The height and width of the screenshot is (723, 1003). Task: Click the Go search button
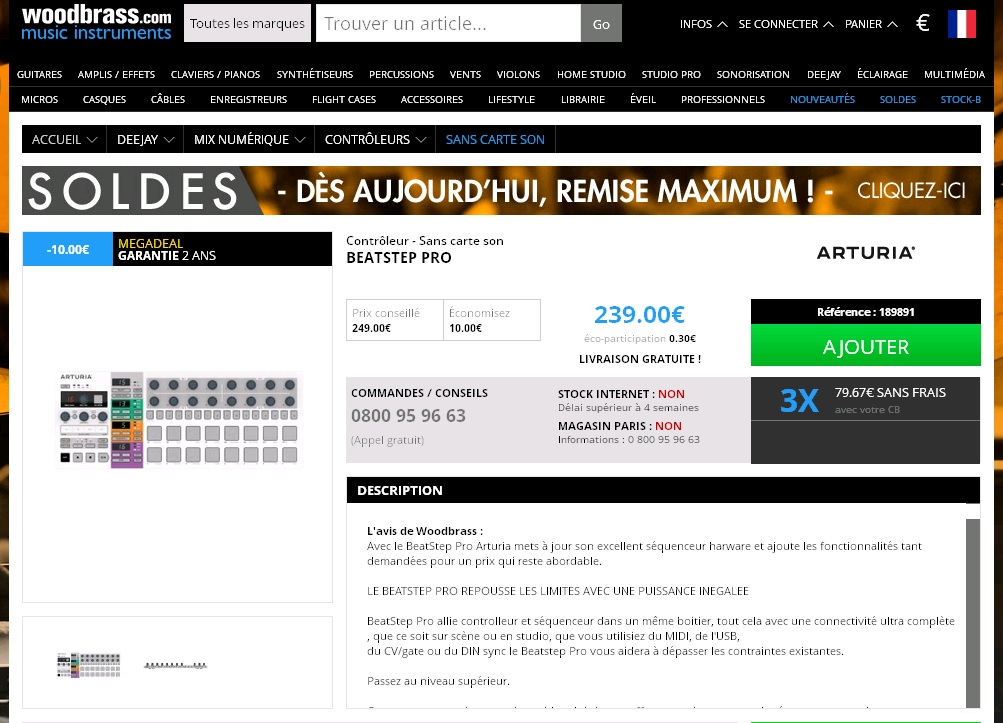pyautogui.click(x=601, y=24)
